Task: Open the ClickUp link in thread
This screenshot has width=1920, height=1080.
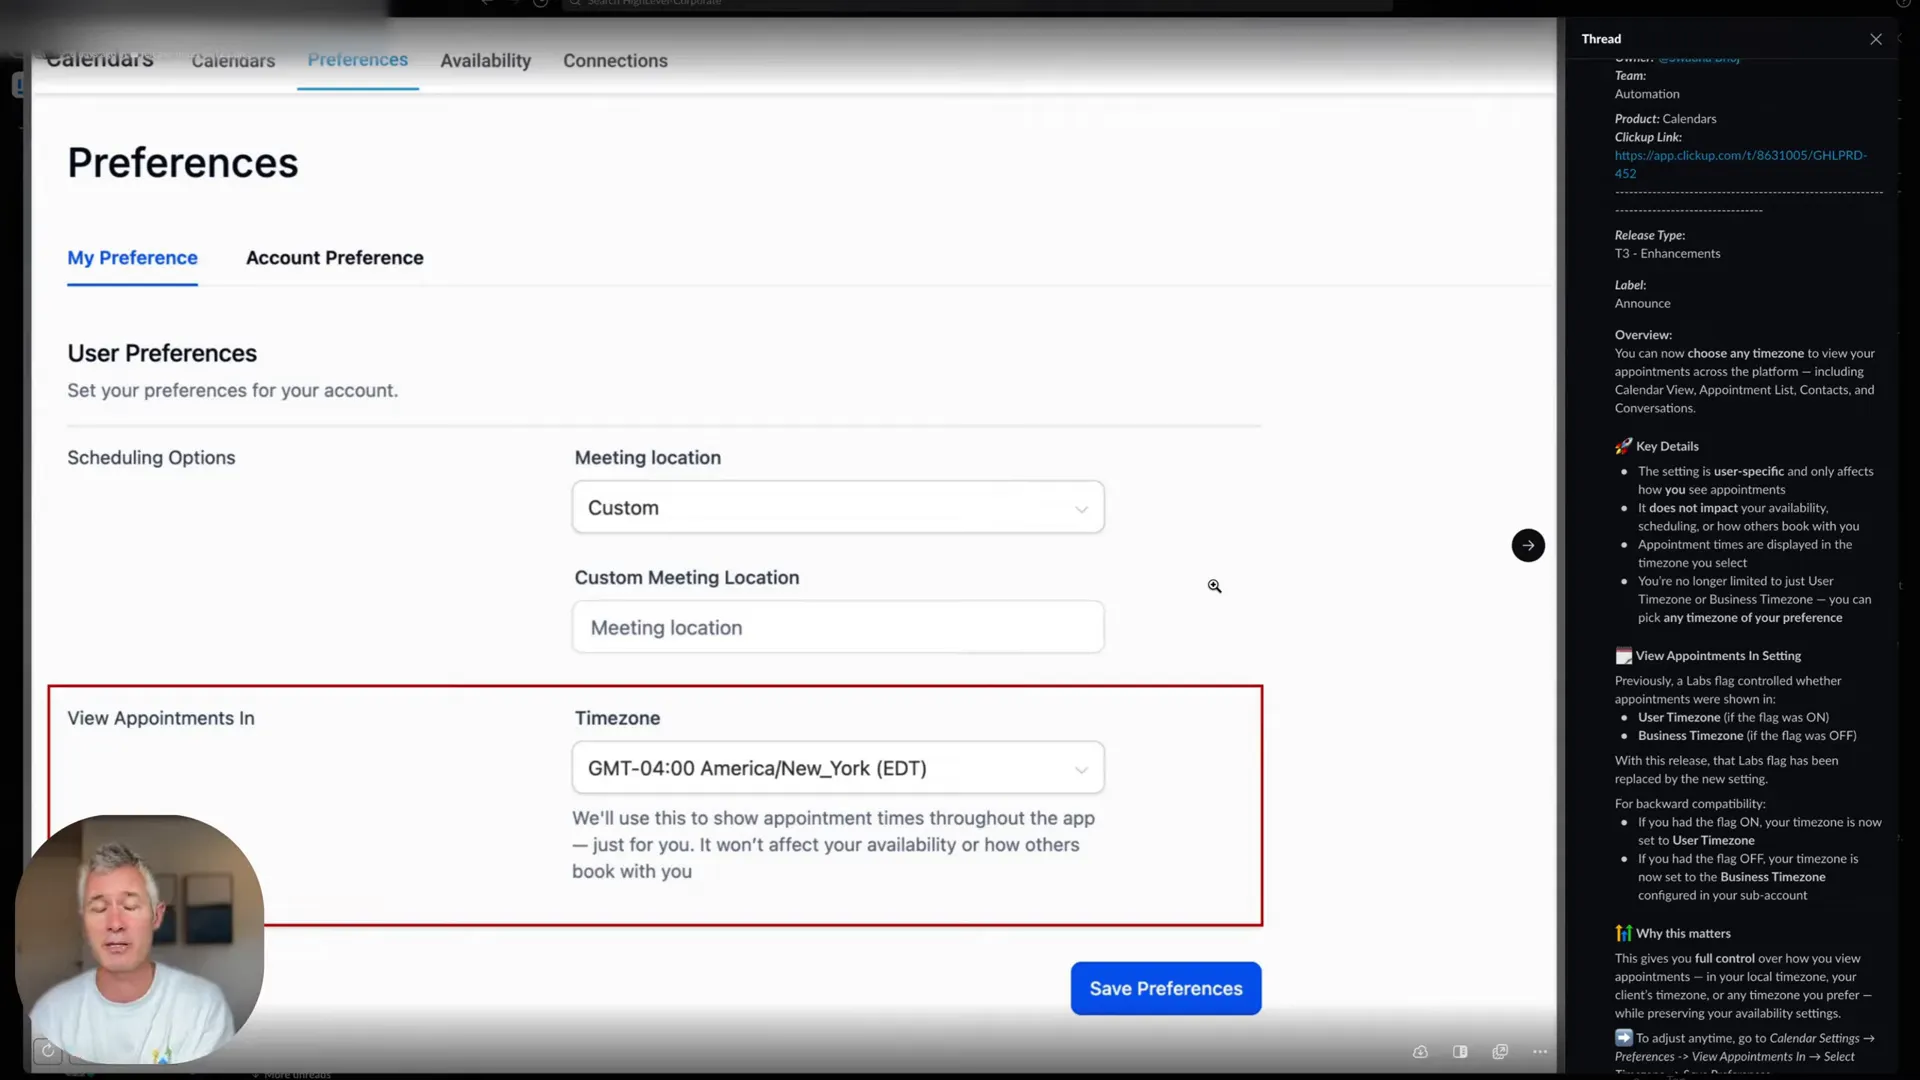Action: click(x=1740, y=164)
